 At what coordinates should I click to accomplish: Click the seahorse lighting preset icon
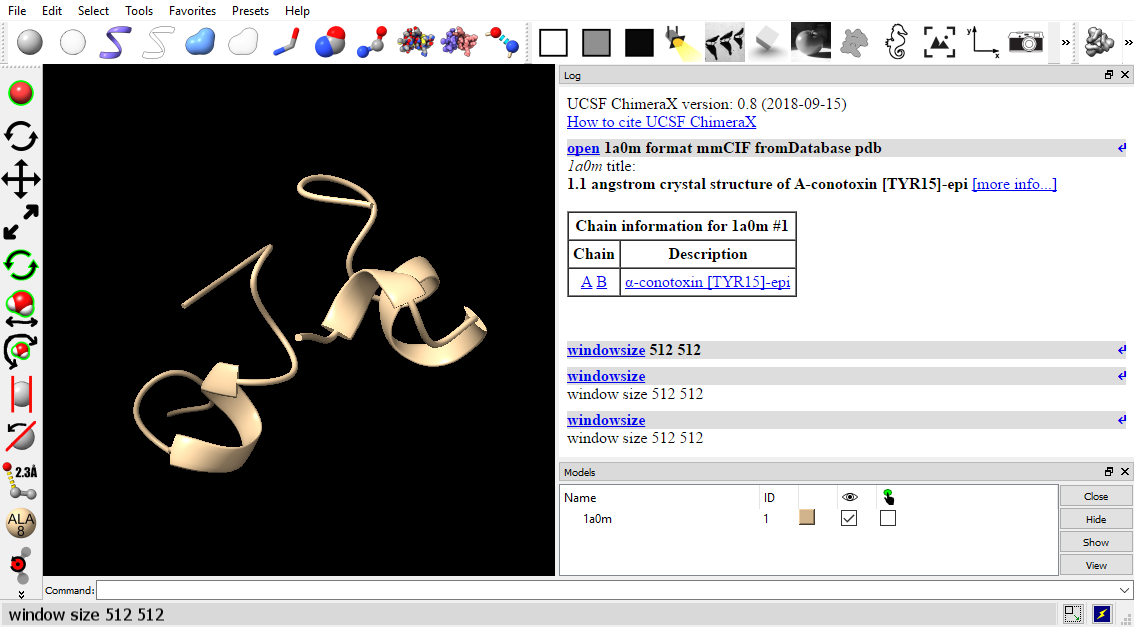click(x=896, y=42)
